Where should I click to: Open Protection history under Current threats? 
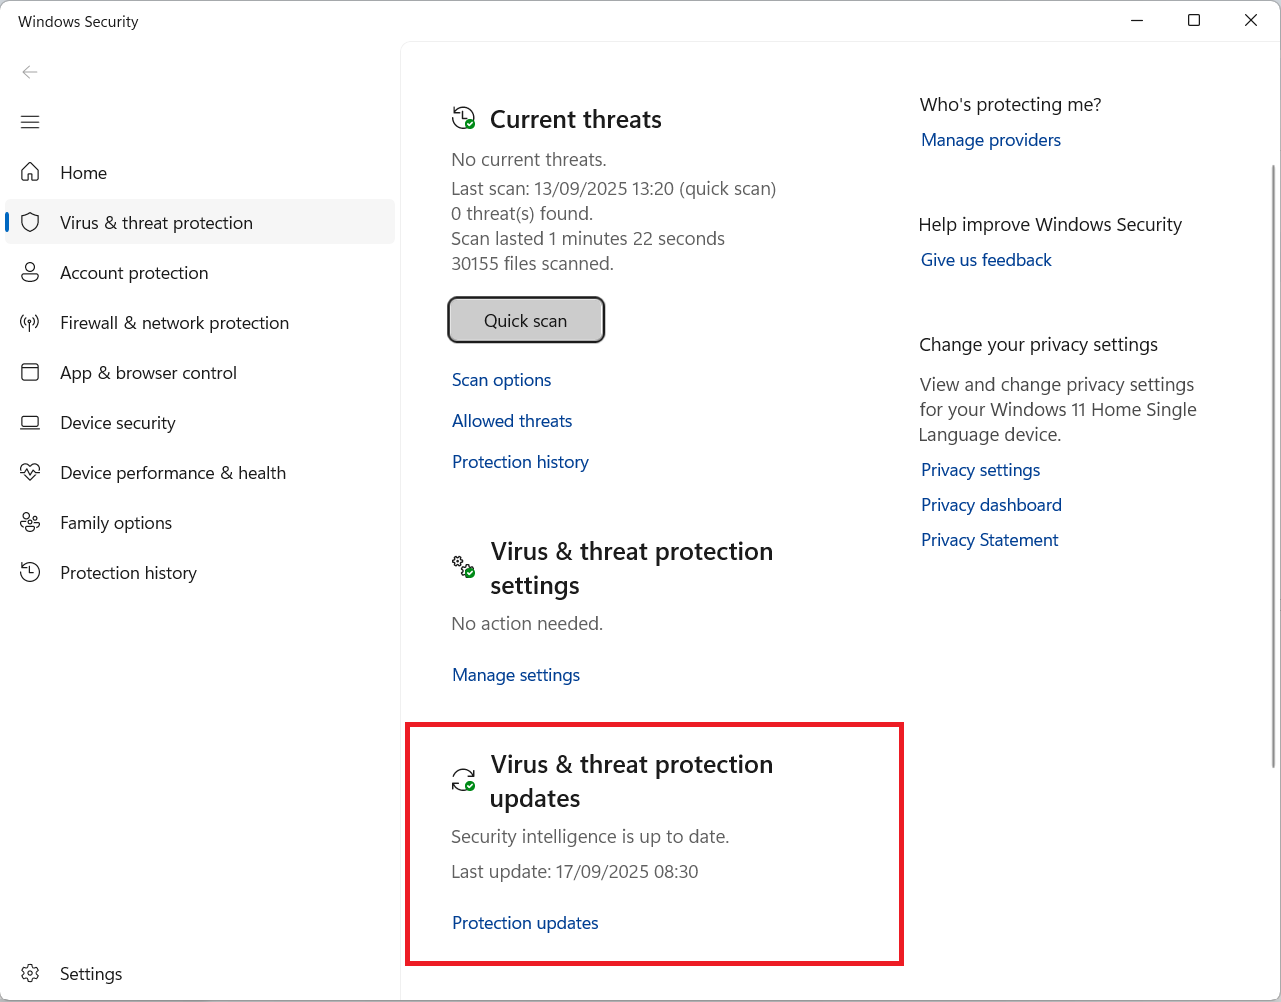tap(520, 462)
